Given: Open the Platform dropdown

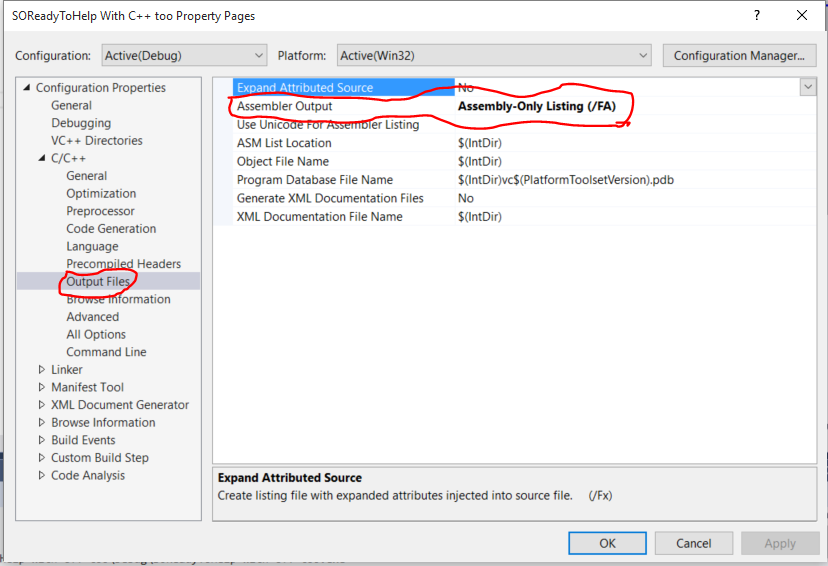Looking at the screenshot, I should pos(493,56).
